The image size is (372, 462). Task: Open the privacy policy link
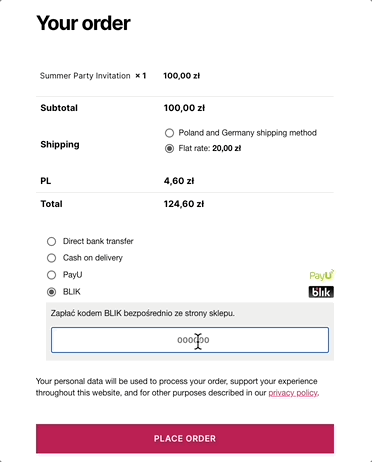coord(293,393)
